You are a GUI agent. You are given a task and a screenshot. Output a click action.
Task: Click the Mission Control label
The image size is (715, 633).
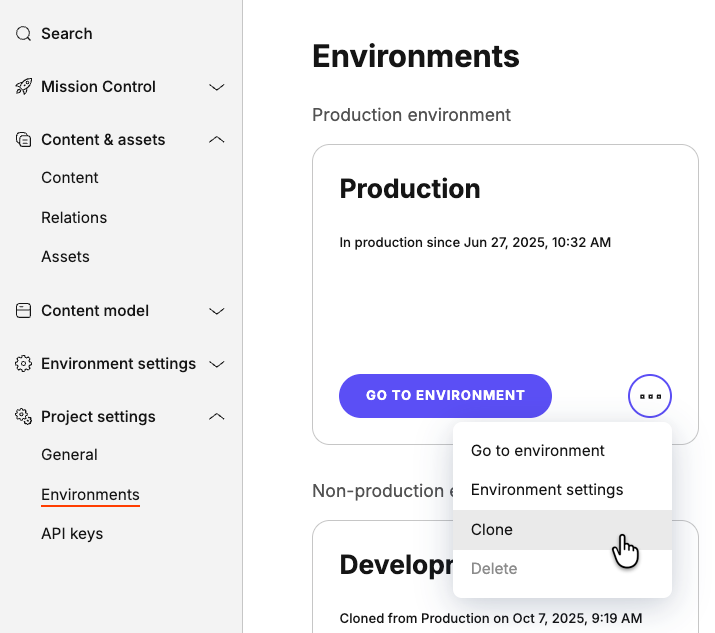(98, 87)
